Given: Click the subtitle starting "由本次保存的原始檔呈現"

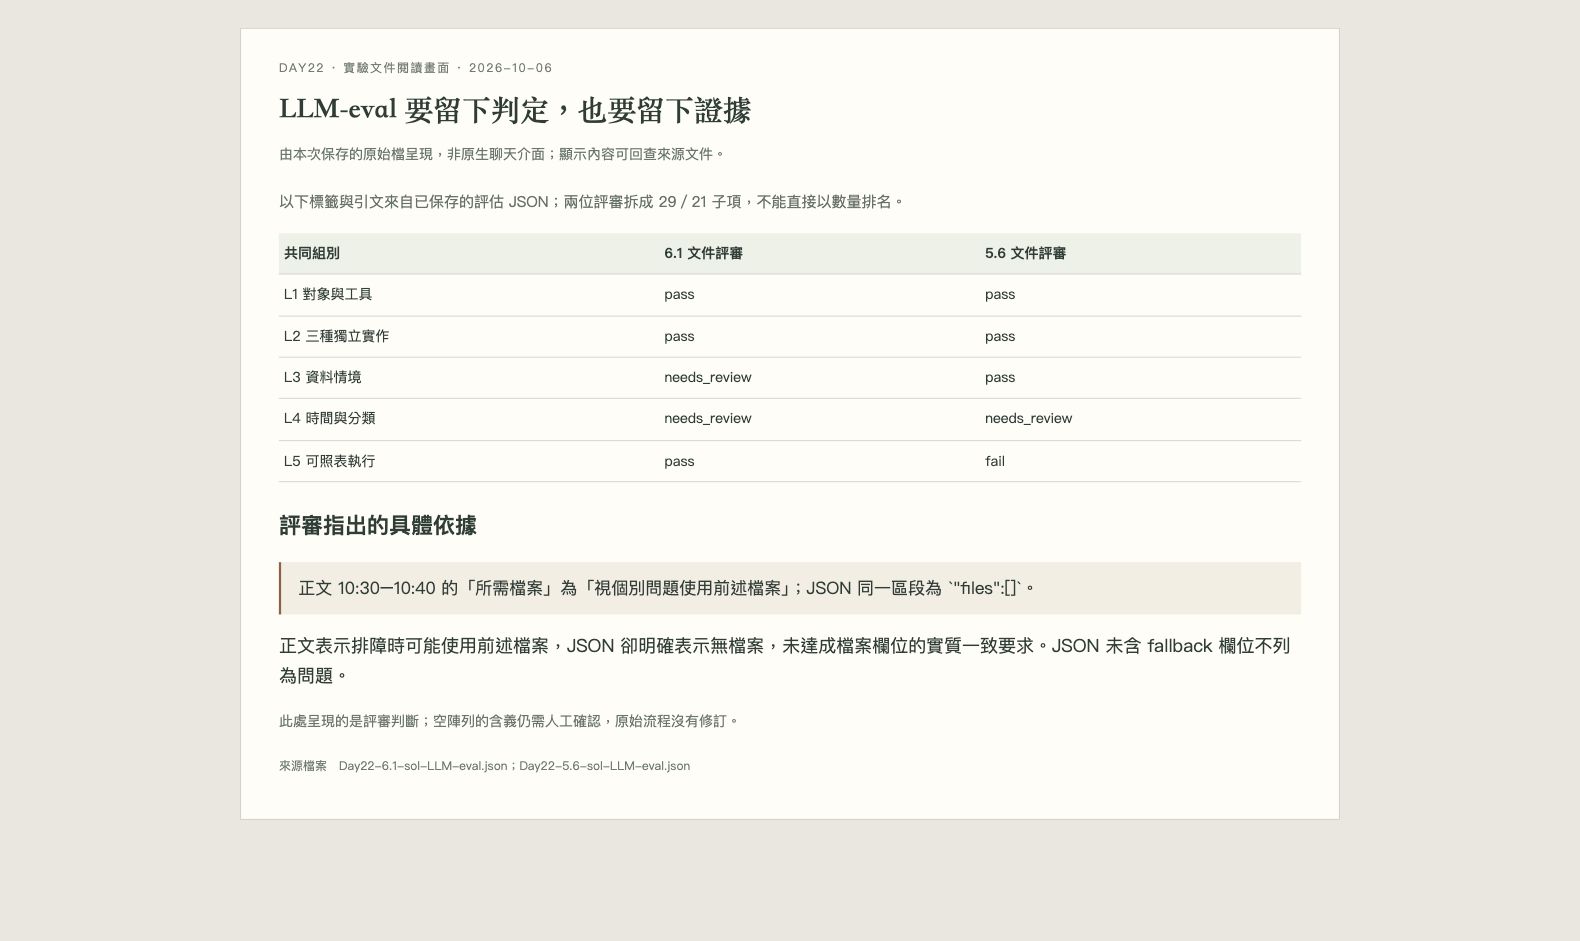Looking at the screenshot, I should tap(501, 154).
